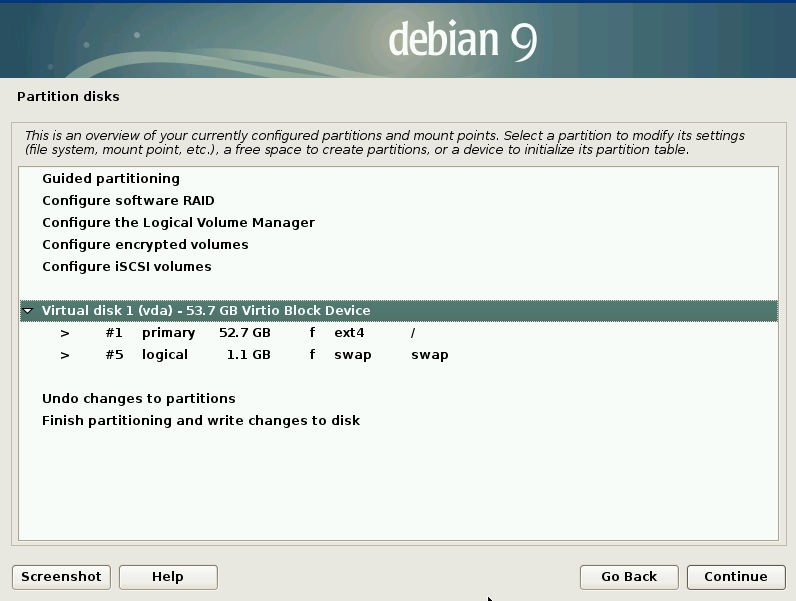Select the #5 logical swap partition
The height and width of the screenshot is (601, 796).
click(x=250, y=355)
